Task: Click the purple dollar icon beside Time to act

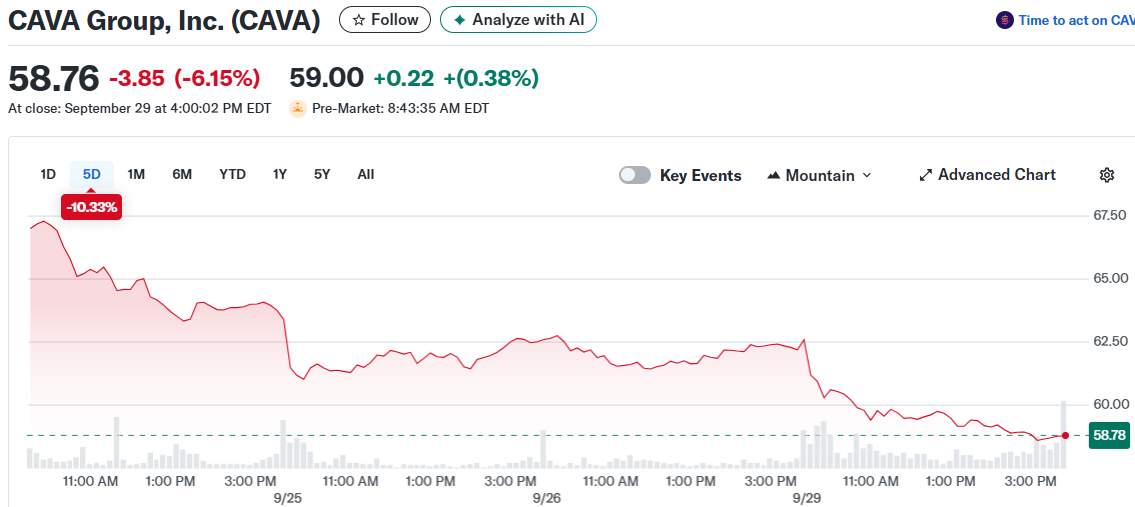Action: point(1004,20)
